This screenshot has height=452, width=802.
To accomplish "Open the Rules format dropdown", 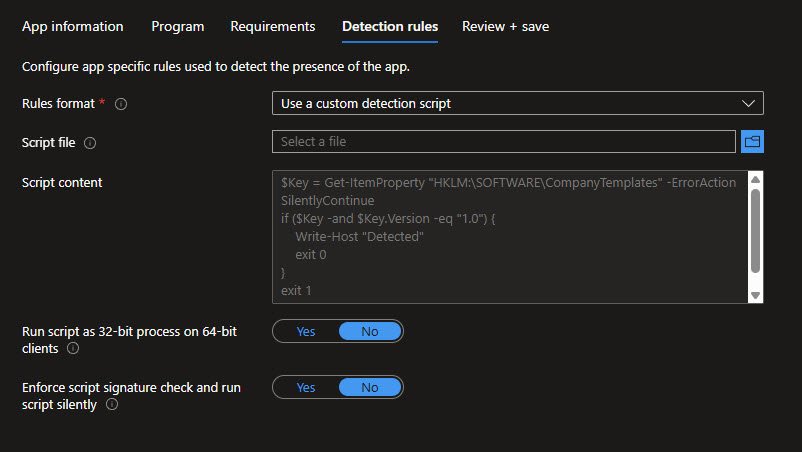I will point(517,103).
